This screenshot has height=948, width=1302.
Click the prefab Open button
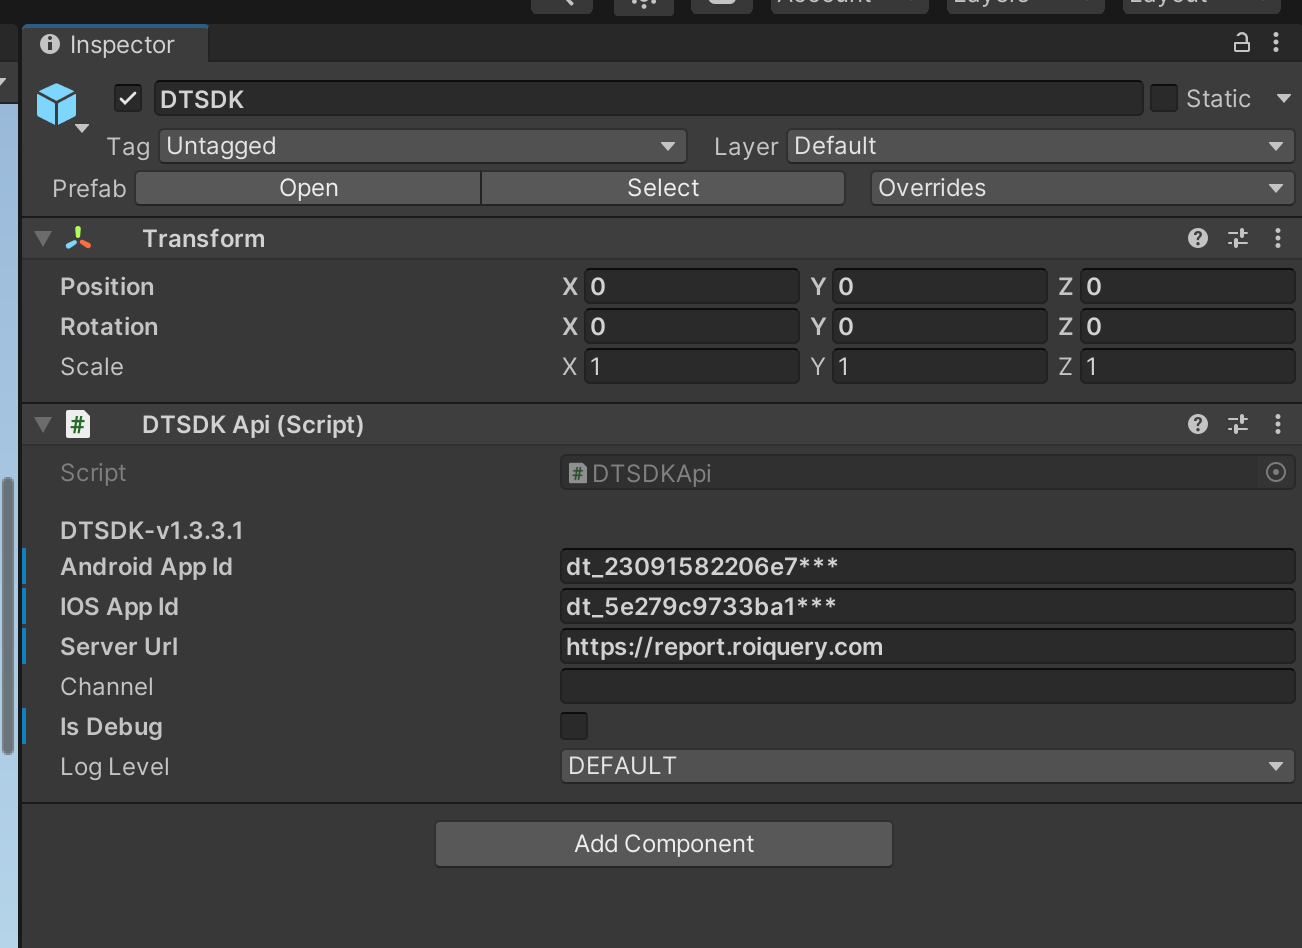coord(308,188)
